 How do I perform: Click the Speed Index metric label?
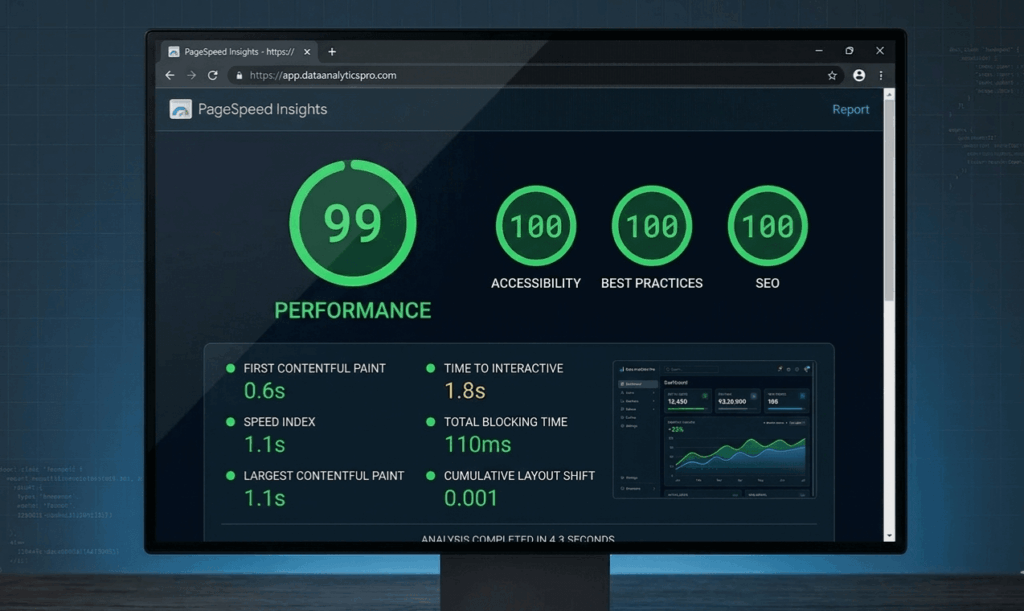(x=280, y=422)
